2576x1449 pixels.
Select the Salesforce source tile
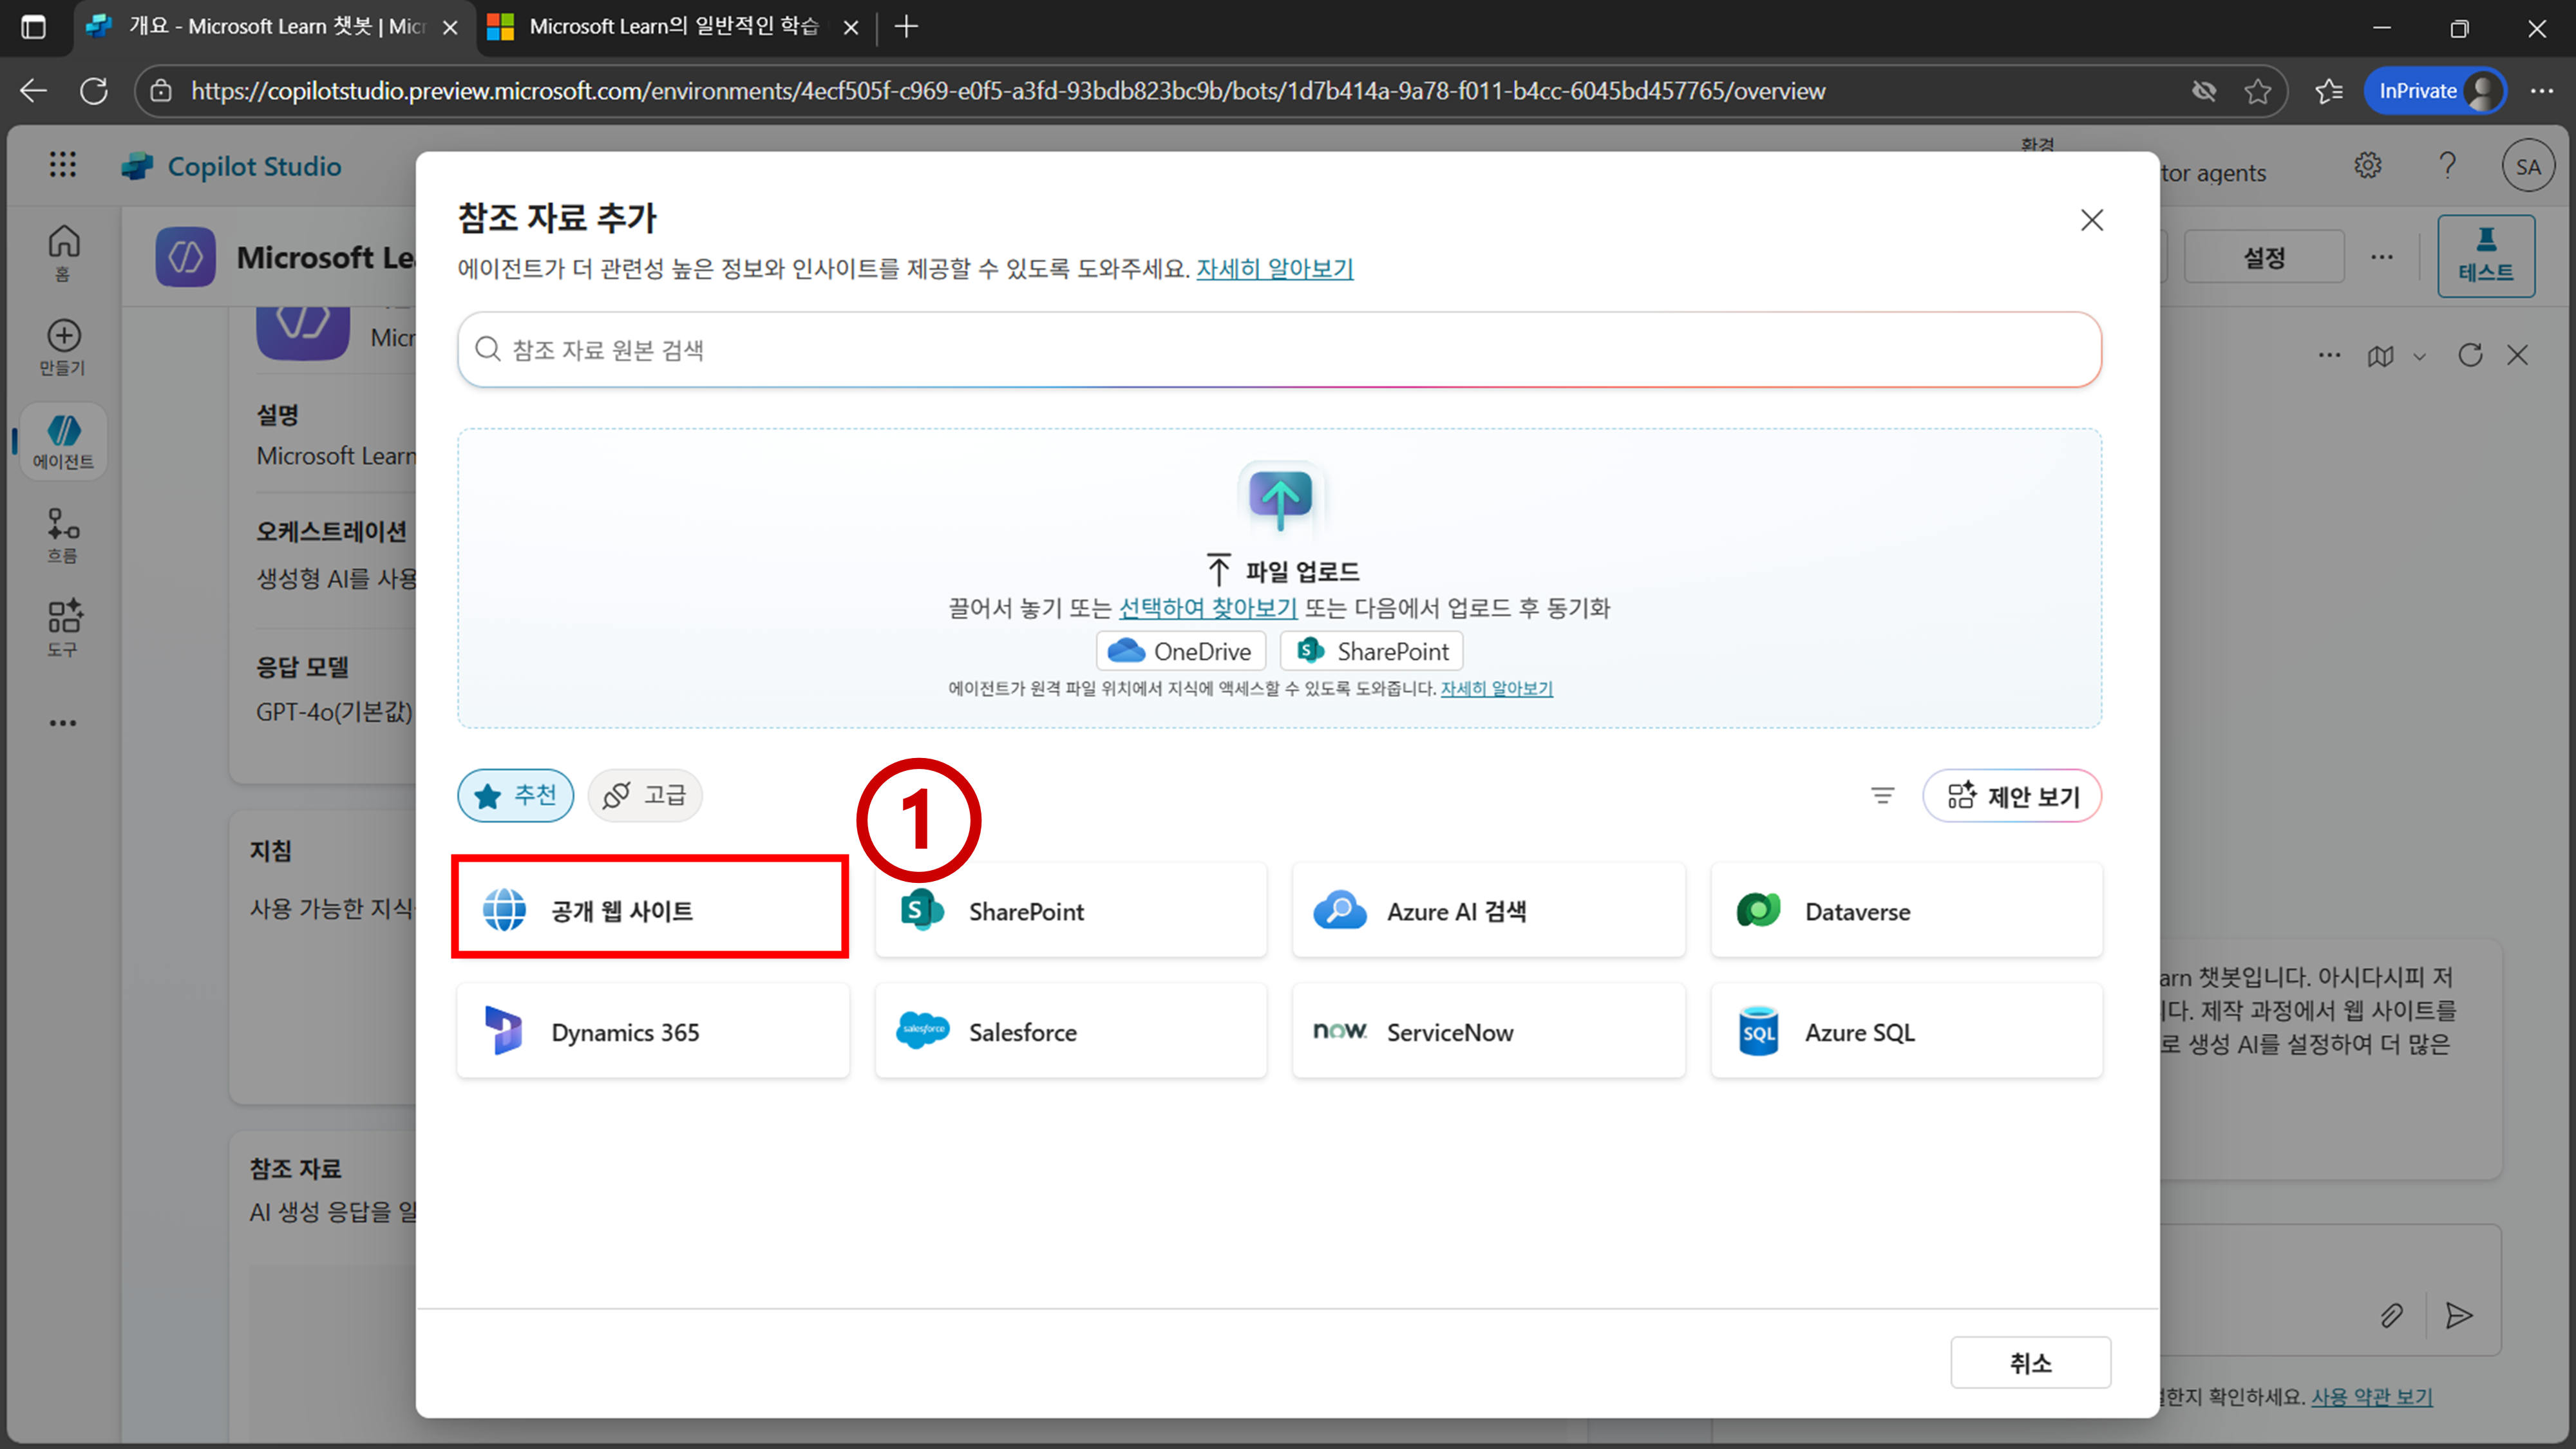pos(1070,1031)
